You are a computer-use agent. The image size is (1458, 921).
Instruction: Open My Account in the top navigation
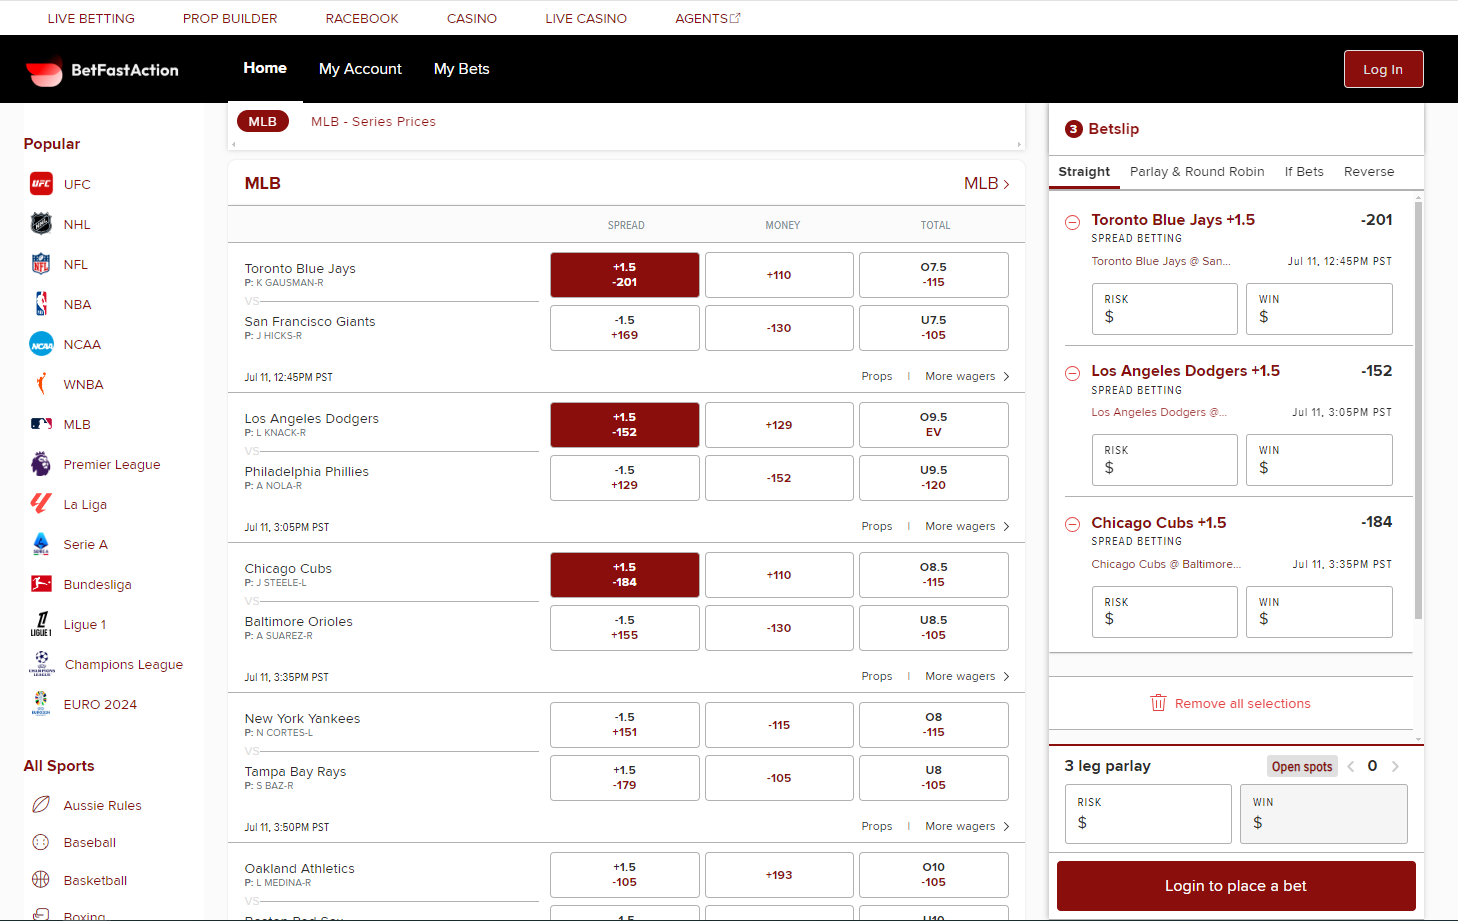tap(360, 69)
